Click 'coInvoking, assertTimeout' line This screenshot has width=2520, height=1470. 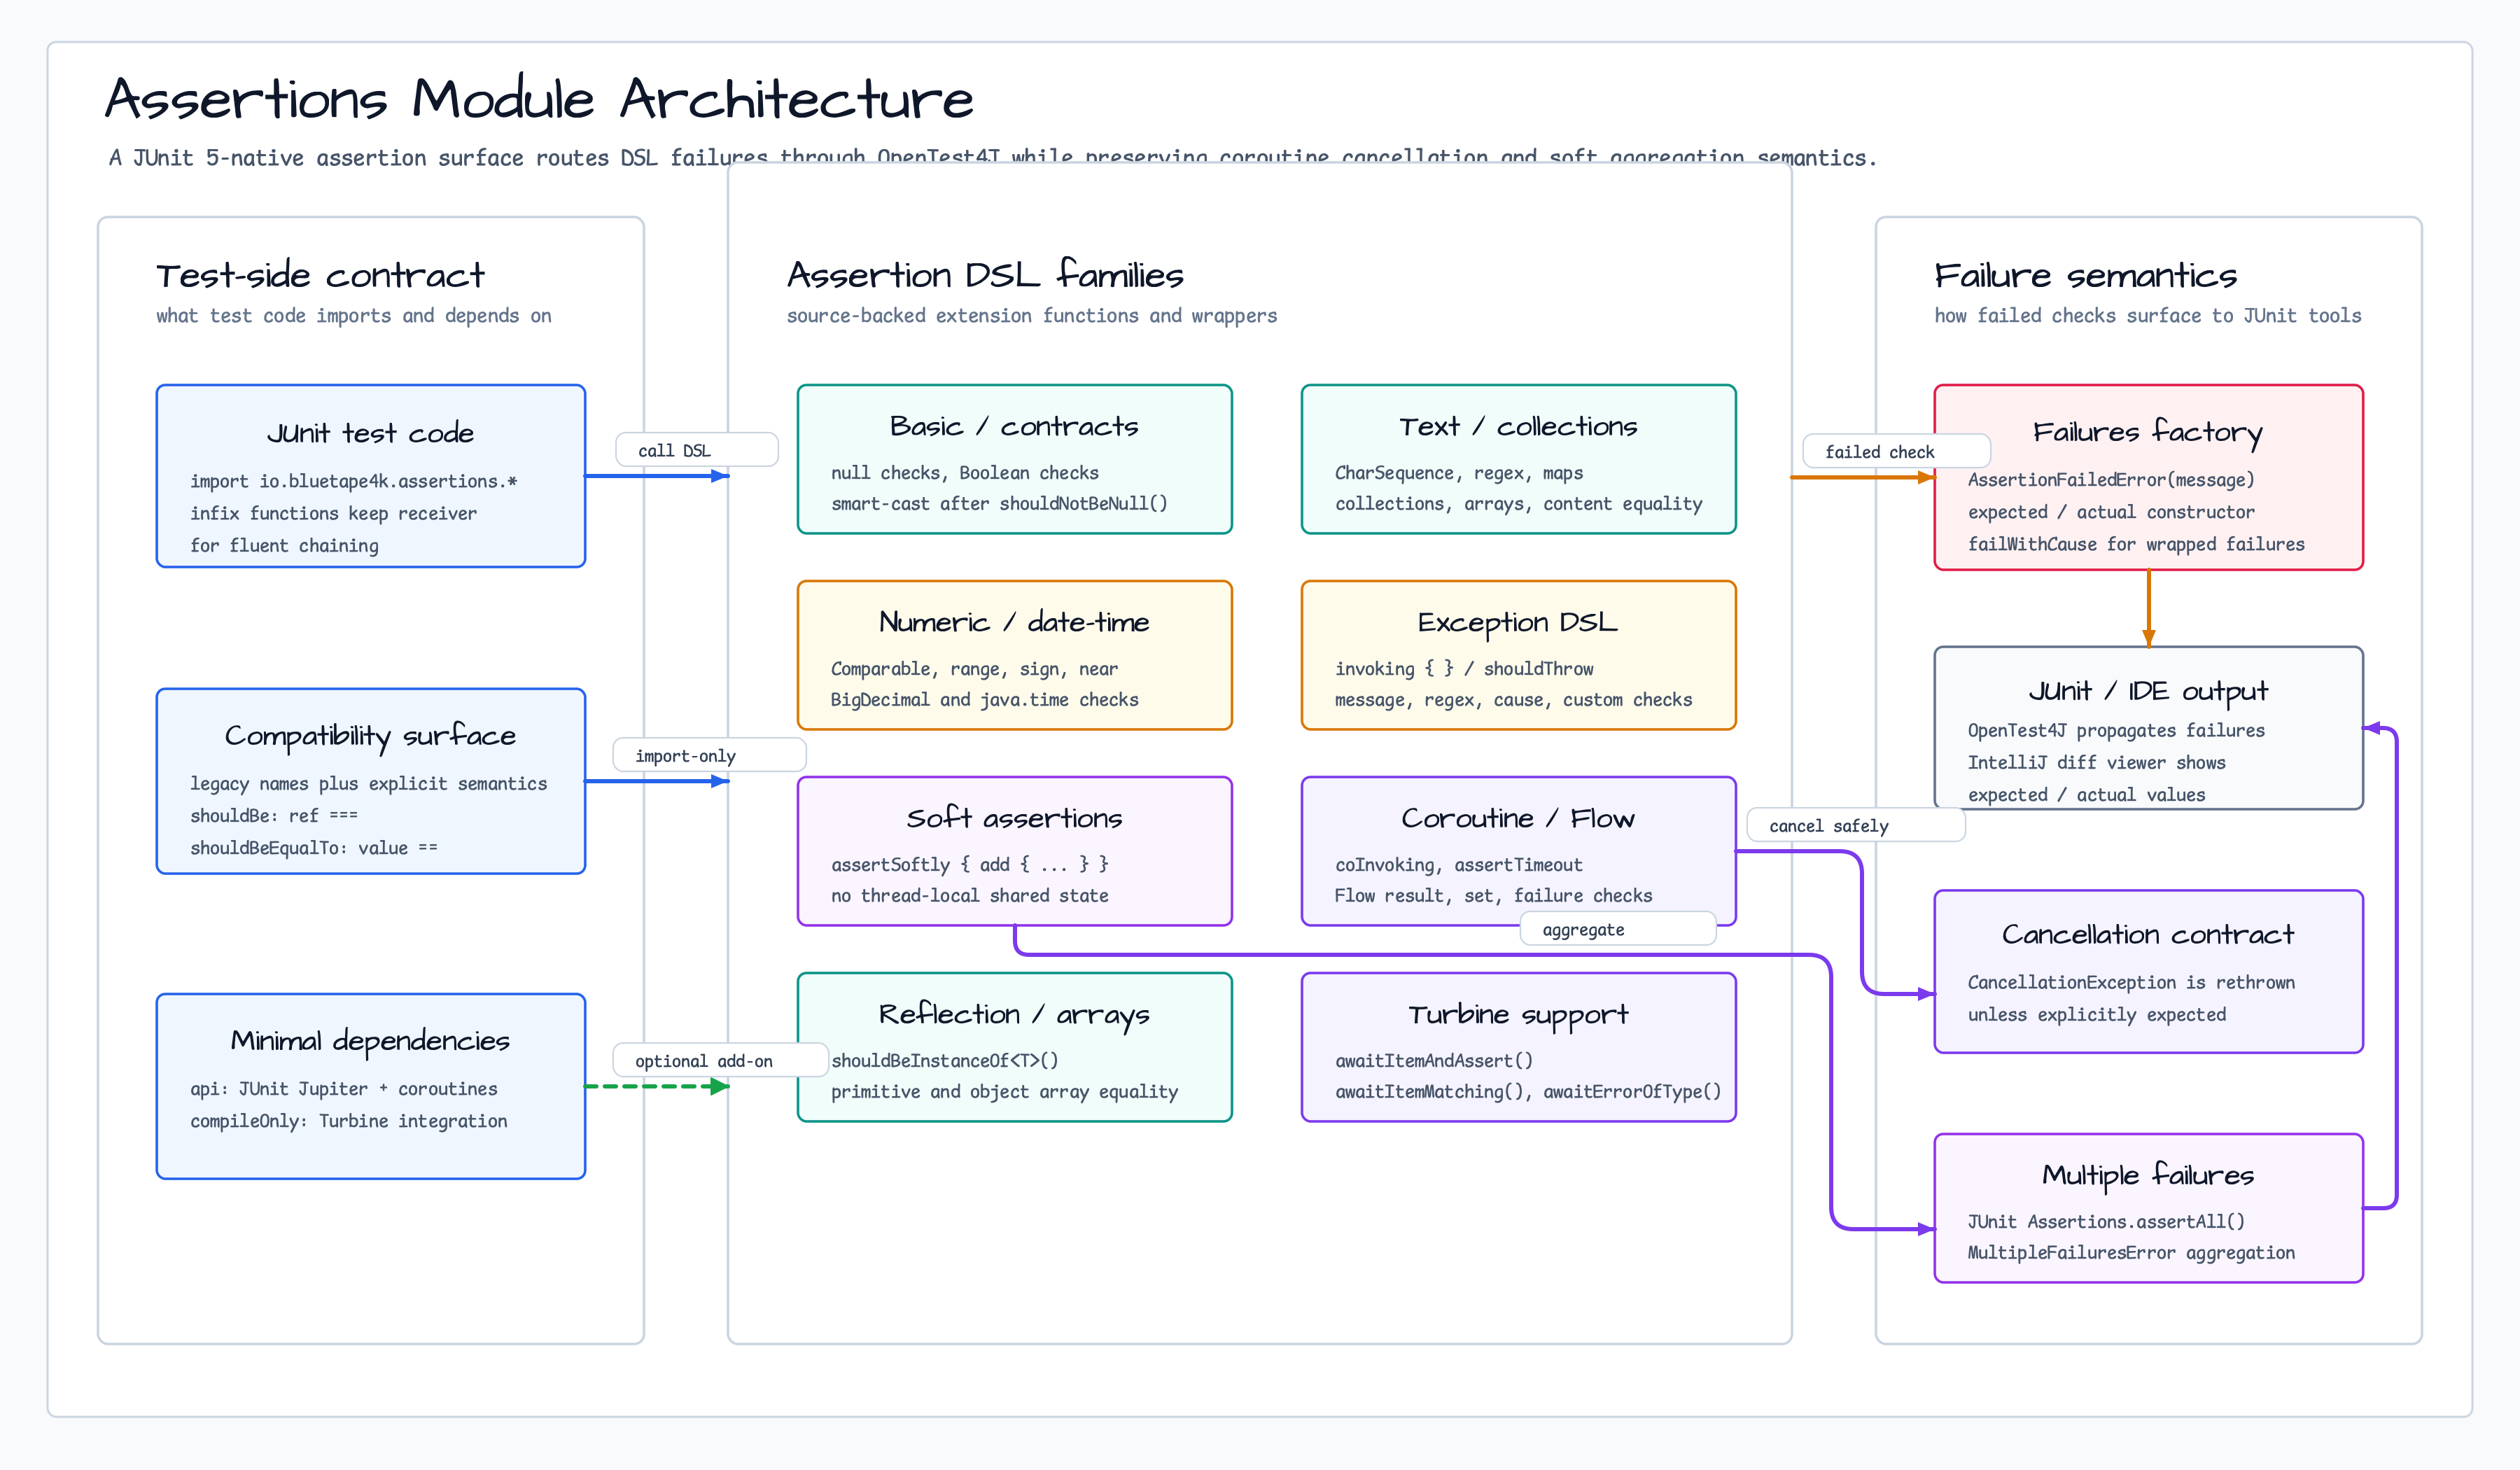(x=1459, y=864)
